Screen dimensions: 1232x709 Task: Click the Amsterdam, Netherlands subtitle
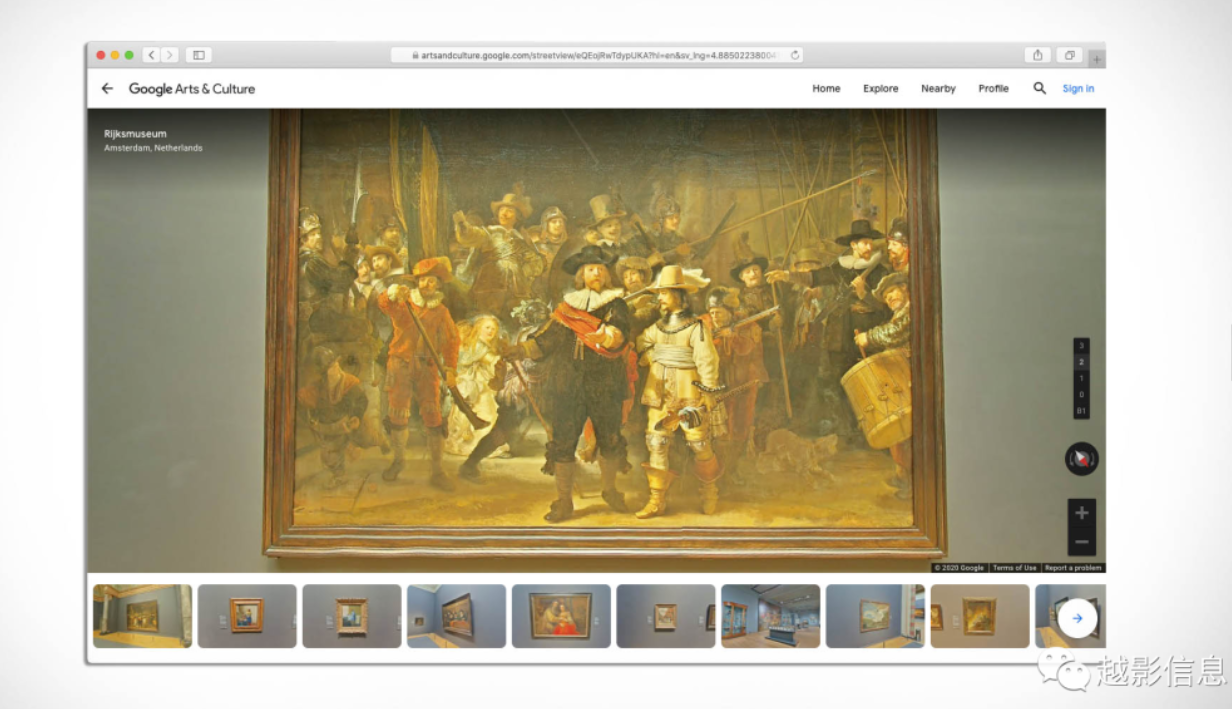pos(153,148)
